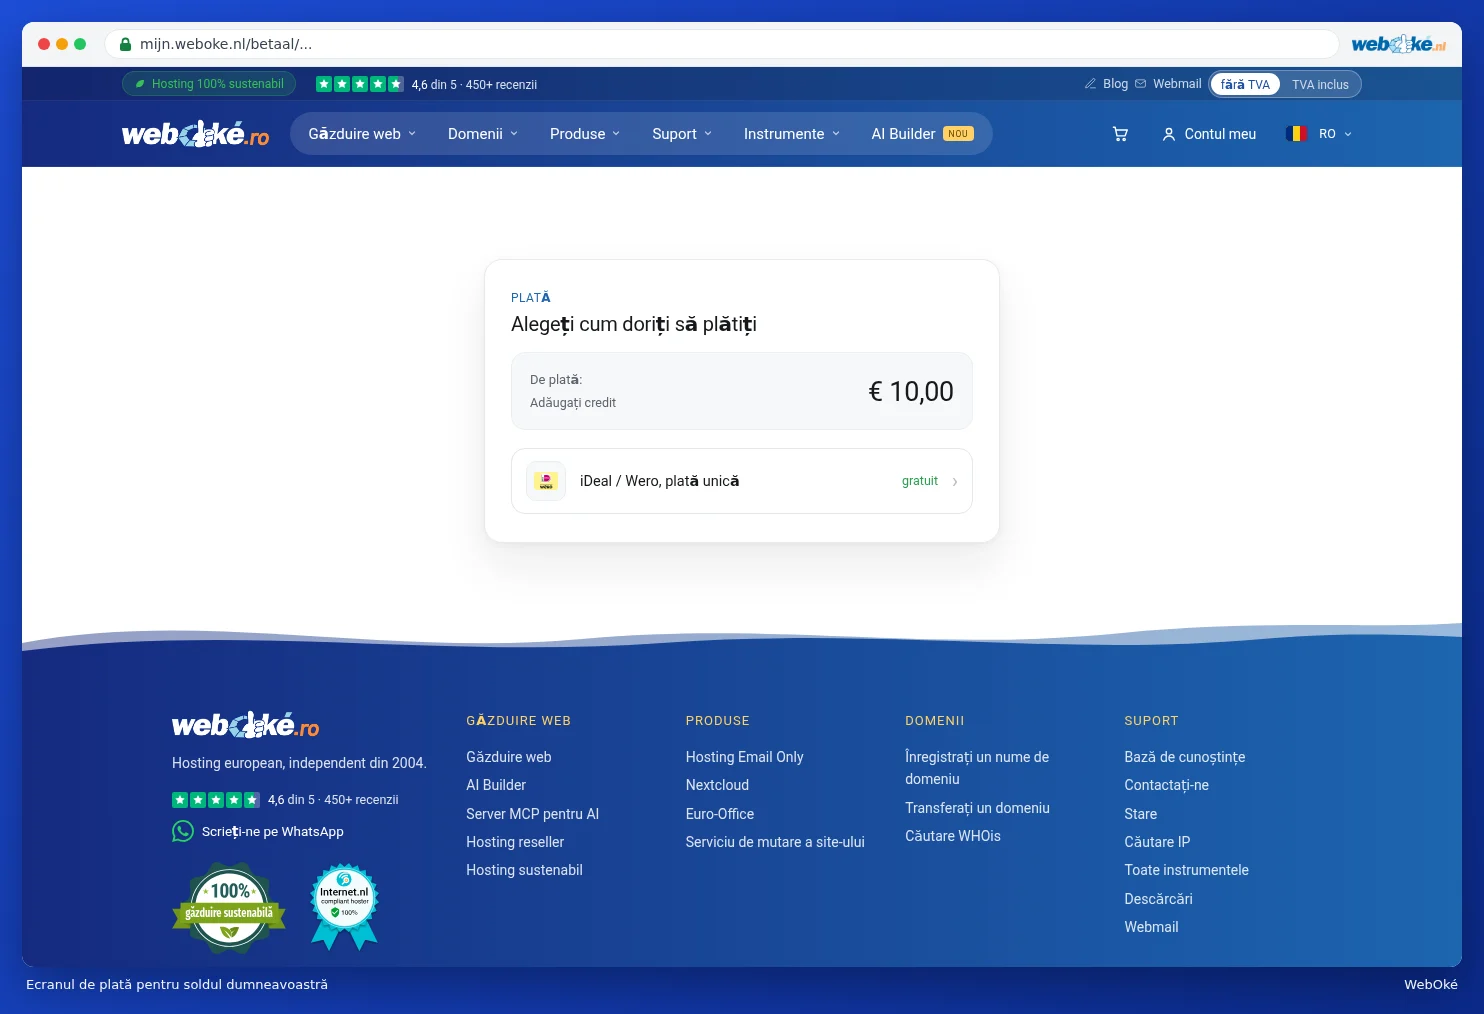Open Hosting reseller footer link
This screenshot has height=1014, width=1484.
515,842
